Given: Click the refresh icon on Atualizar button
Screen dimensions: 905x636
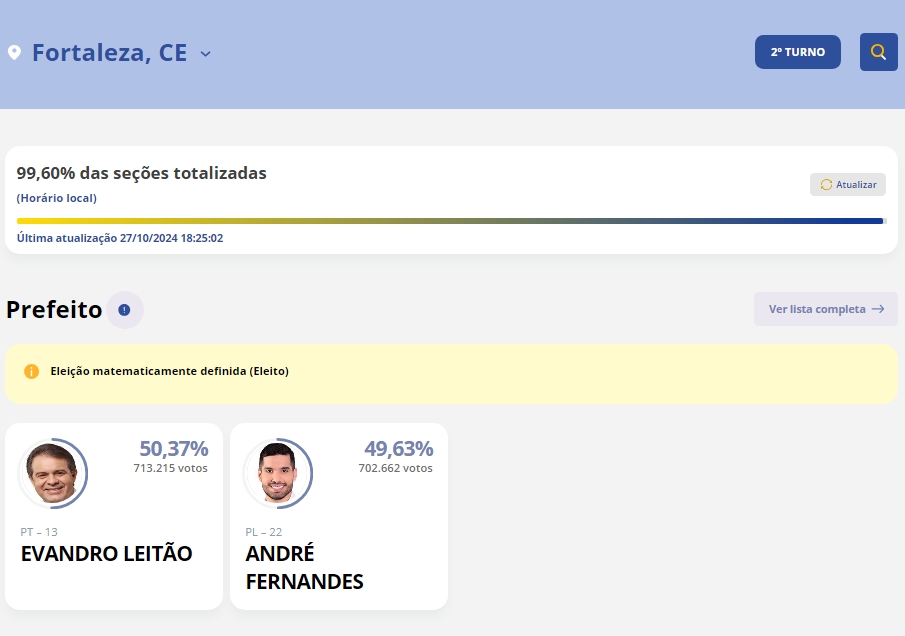Looking at the screenshot, I should (825, 184).
